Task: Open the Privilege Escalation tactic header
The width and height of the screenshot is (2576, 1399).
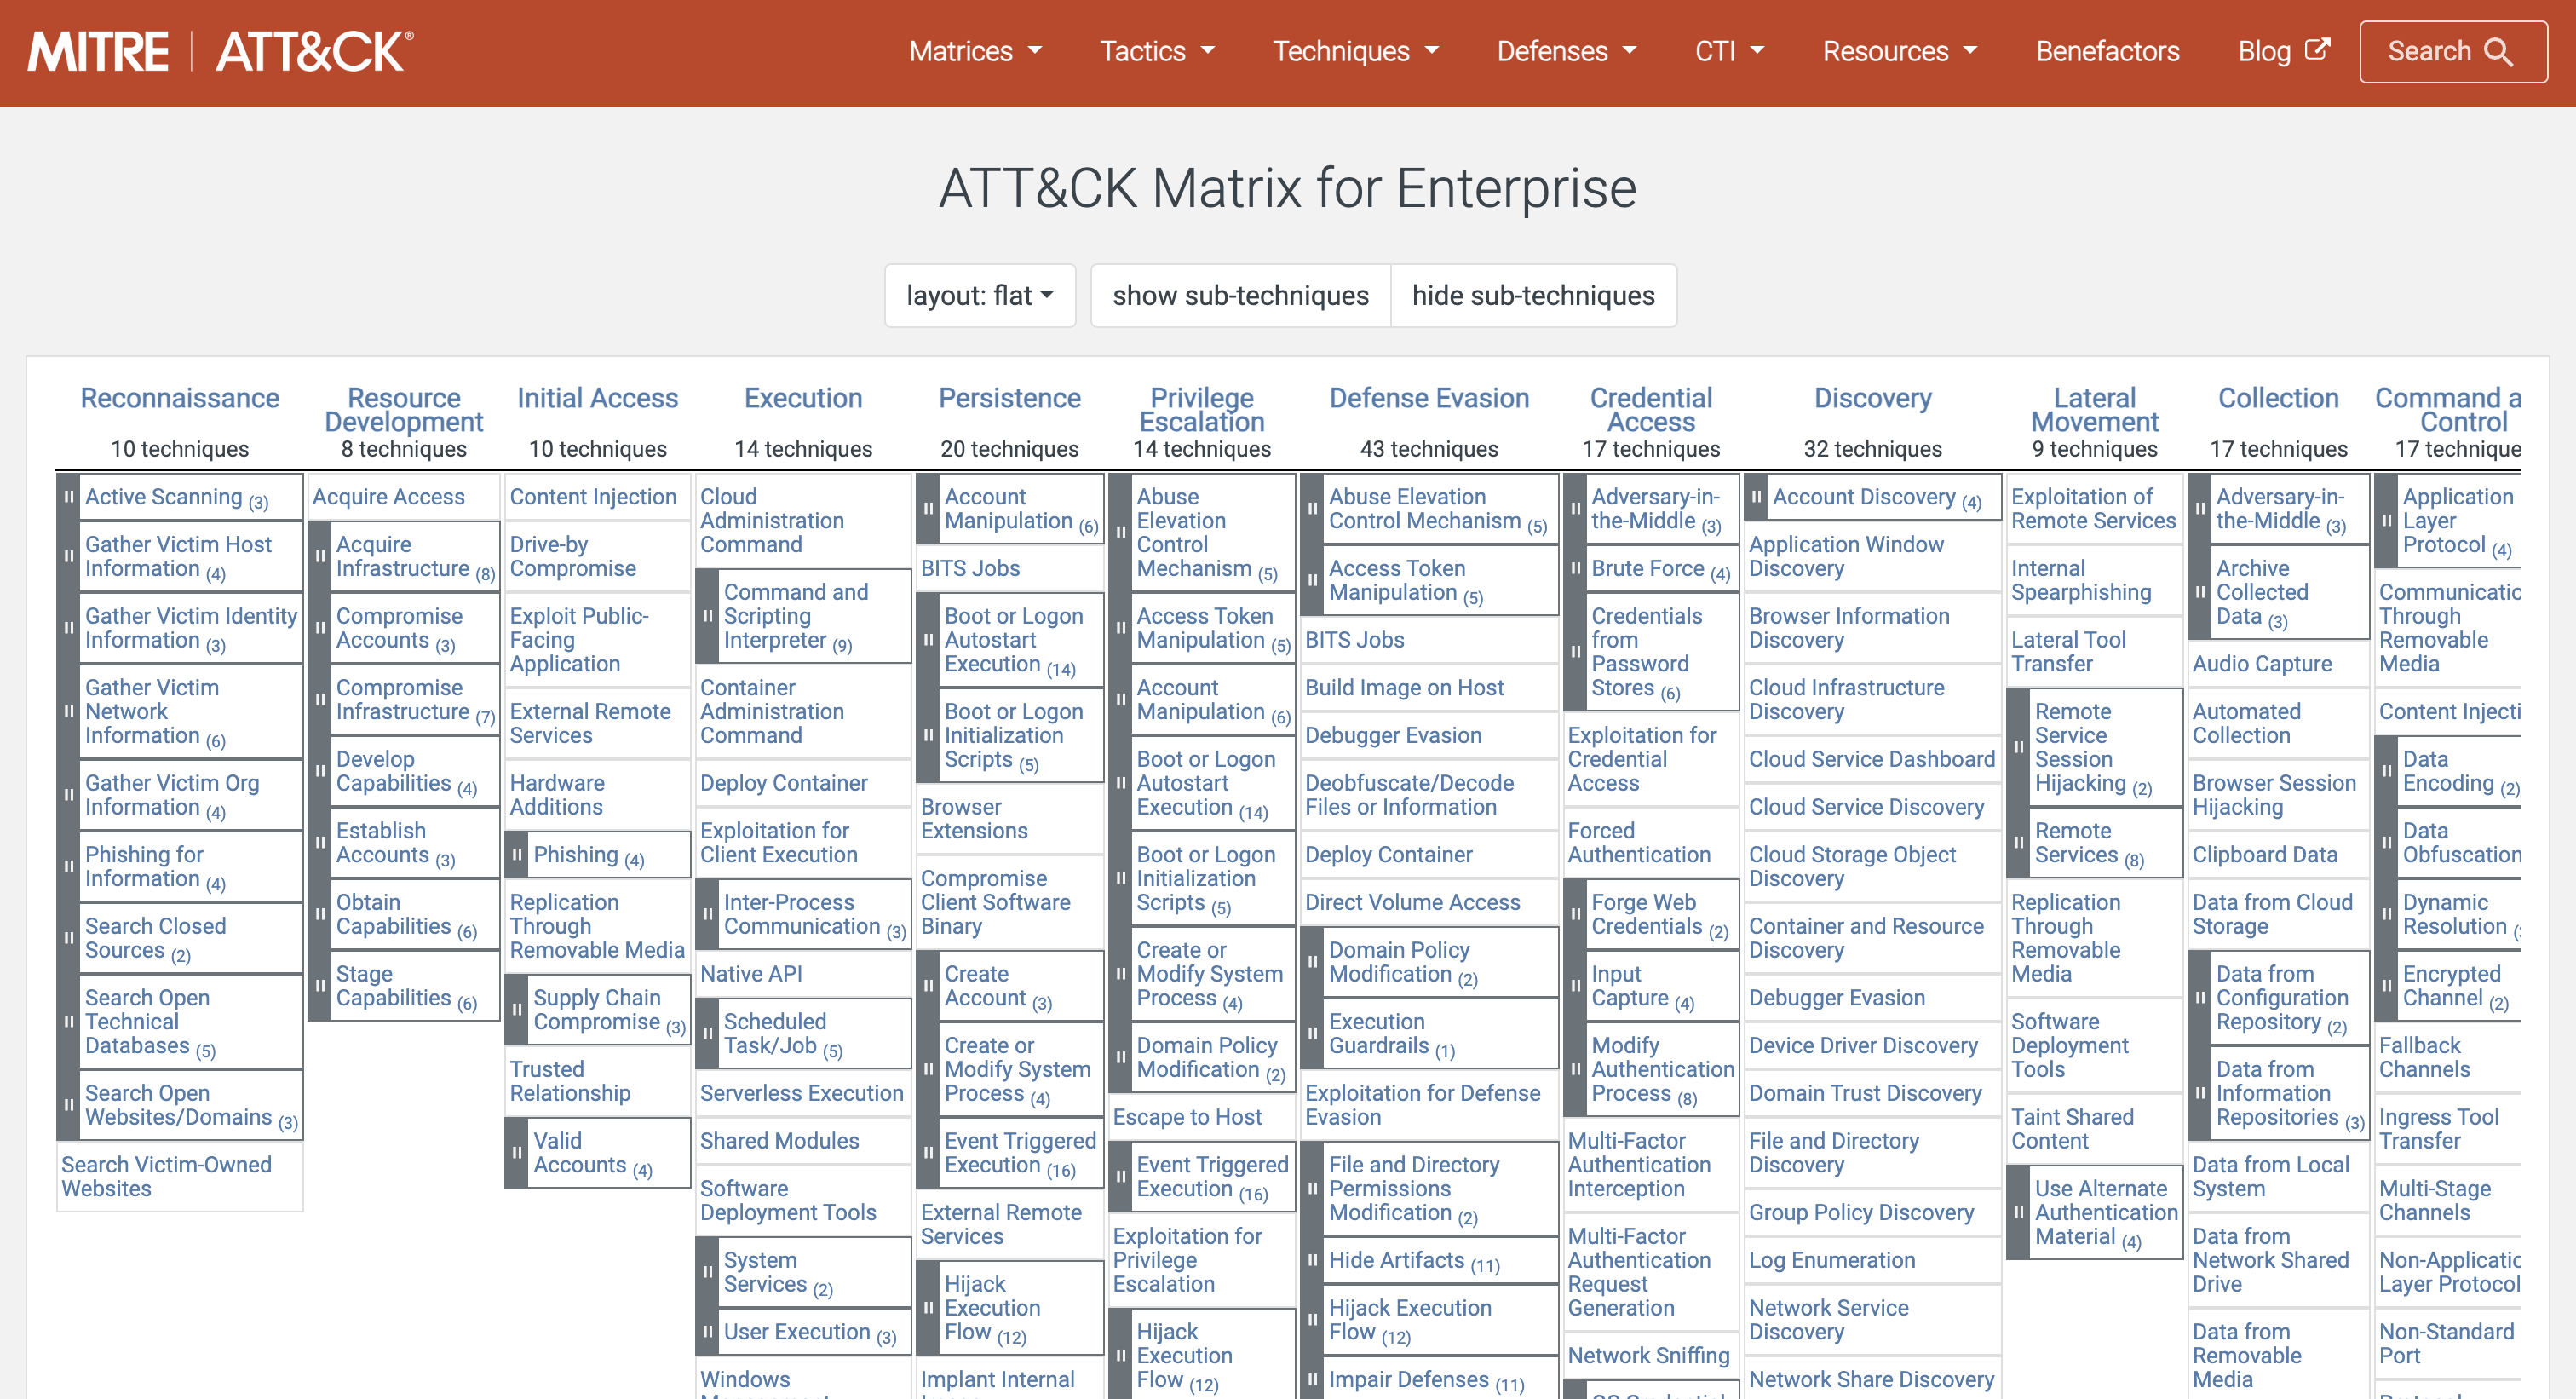Action: click(1202, 410)
